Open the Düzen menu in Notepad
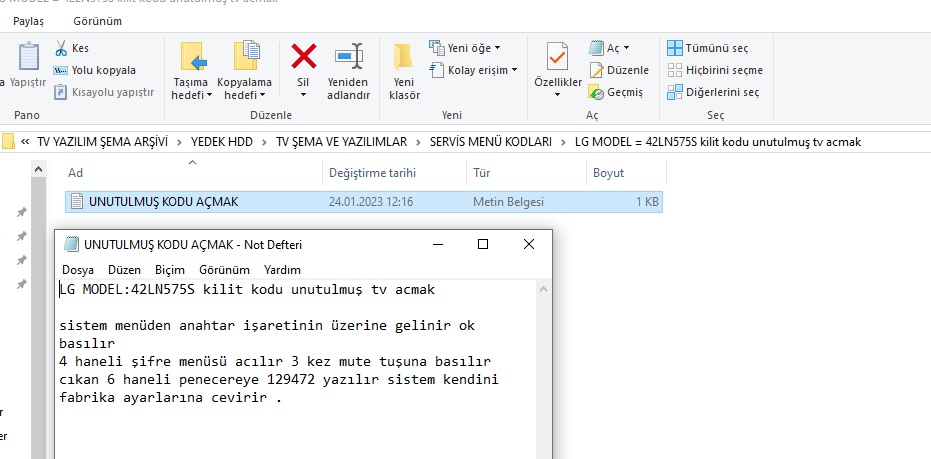 (125, 270)
